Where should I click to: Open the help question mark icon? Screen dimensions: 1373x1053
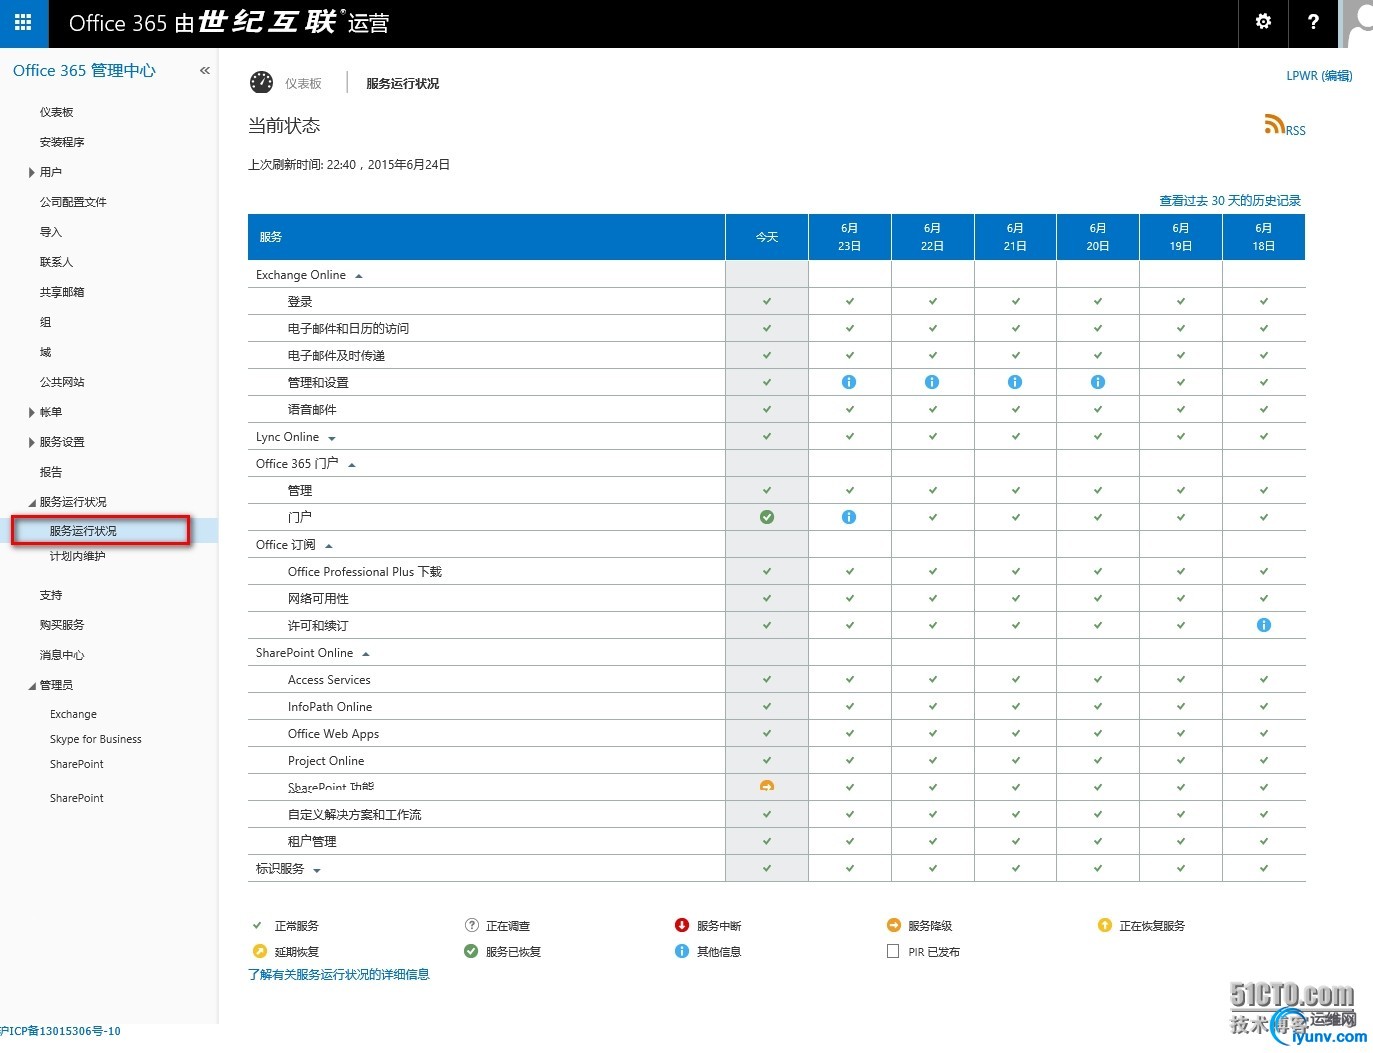[x=1313, y=22]
